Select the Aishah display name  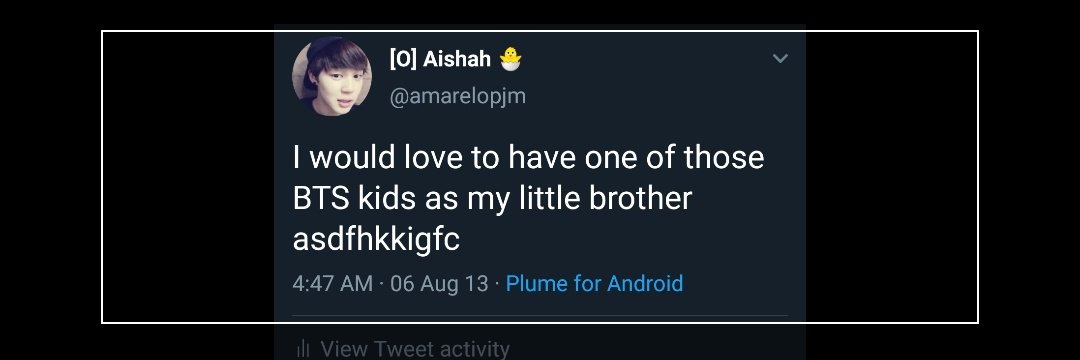pos(457,59)
